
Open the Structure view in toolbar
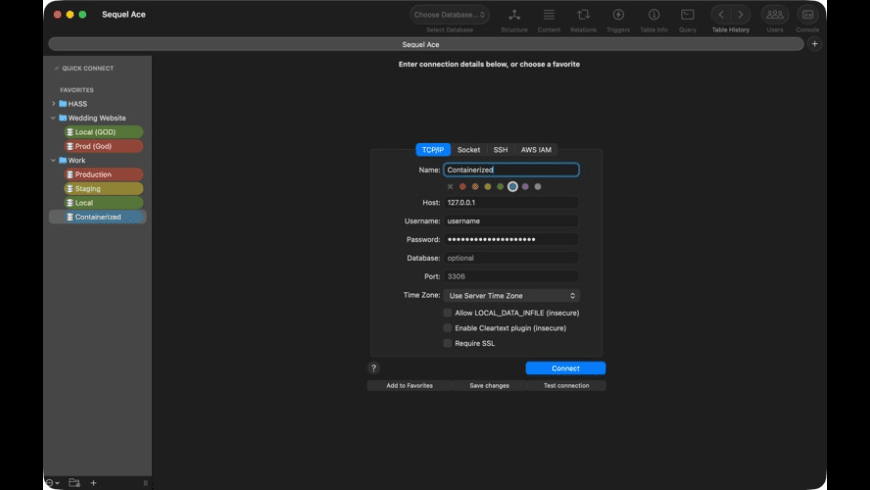click(x=514, y=15)
